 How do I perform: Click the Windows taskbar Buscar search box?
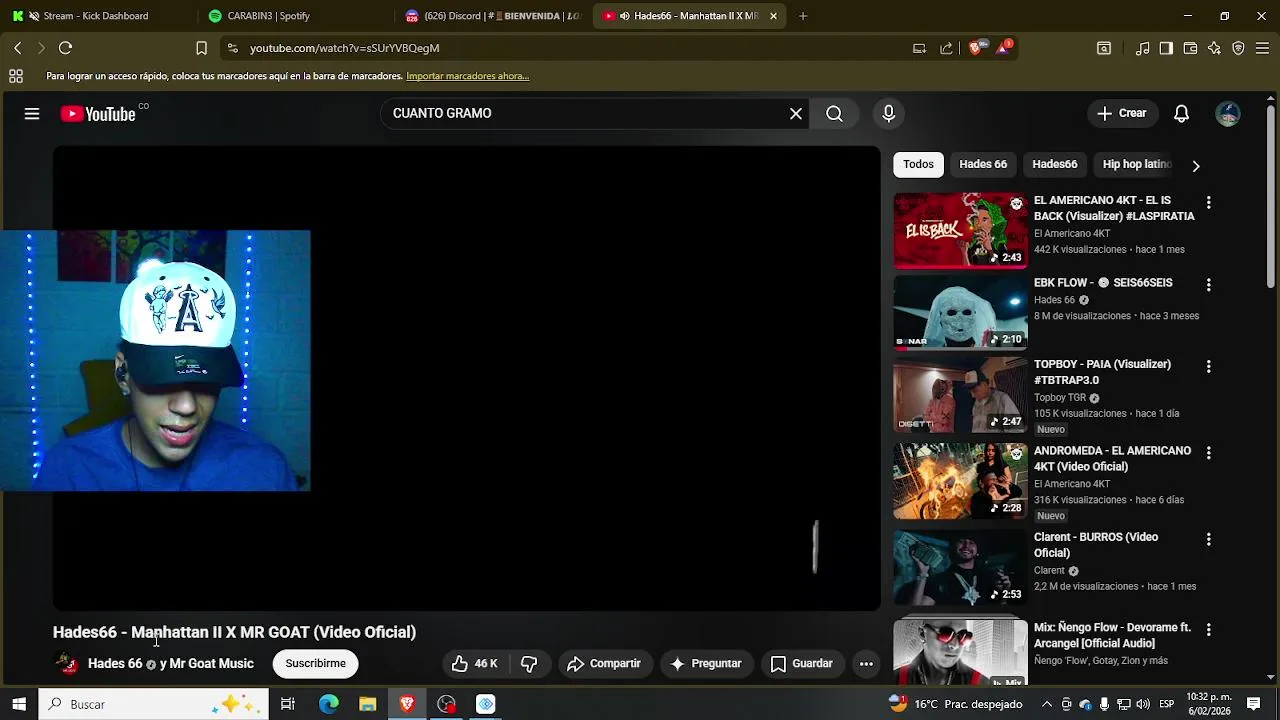tap(154, 704)
